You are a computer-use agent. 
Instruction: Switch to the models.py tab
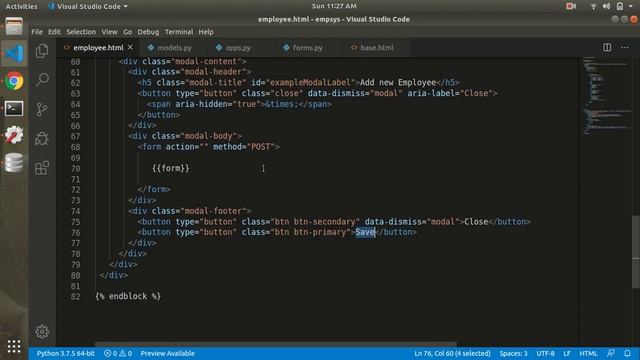(174, 48)
